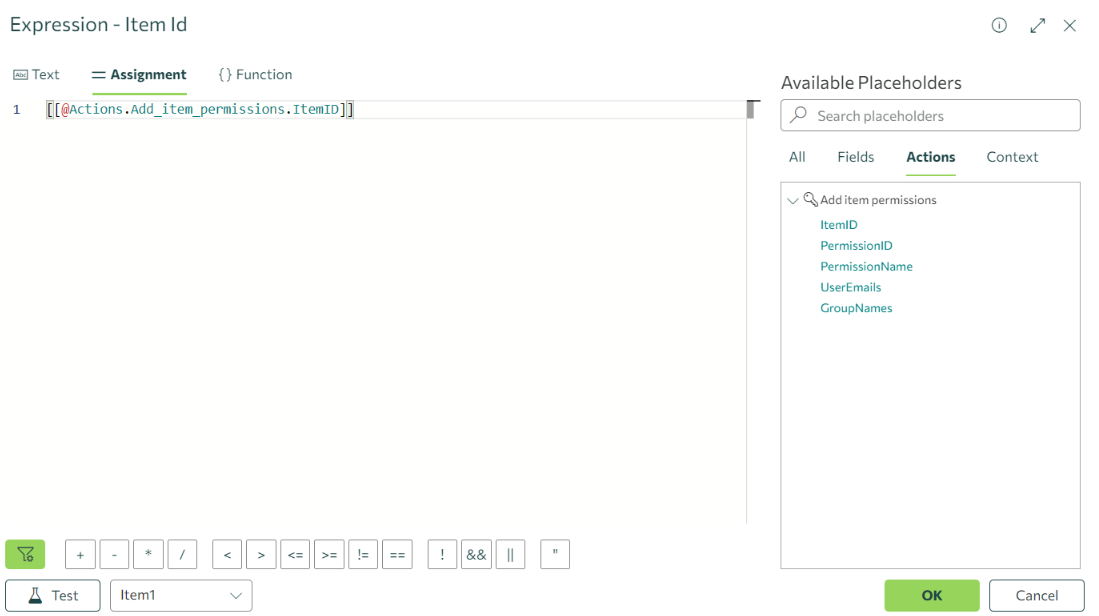Screen dimensions: 1099x616
Task: Insert the greater-than operator
Action: click(x=261, y=554)
